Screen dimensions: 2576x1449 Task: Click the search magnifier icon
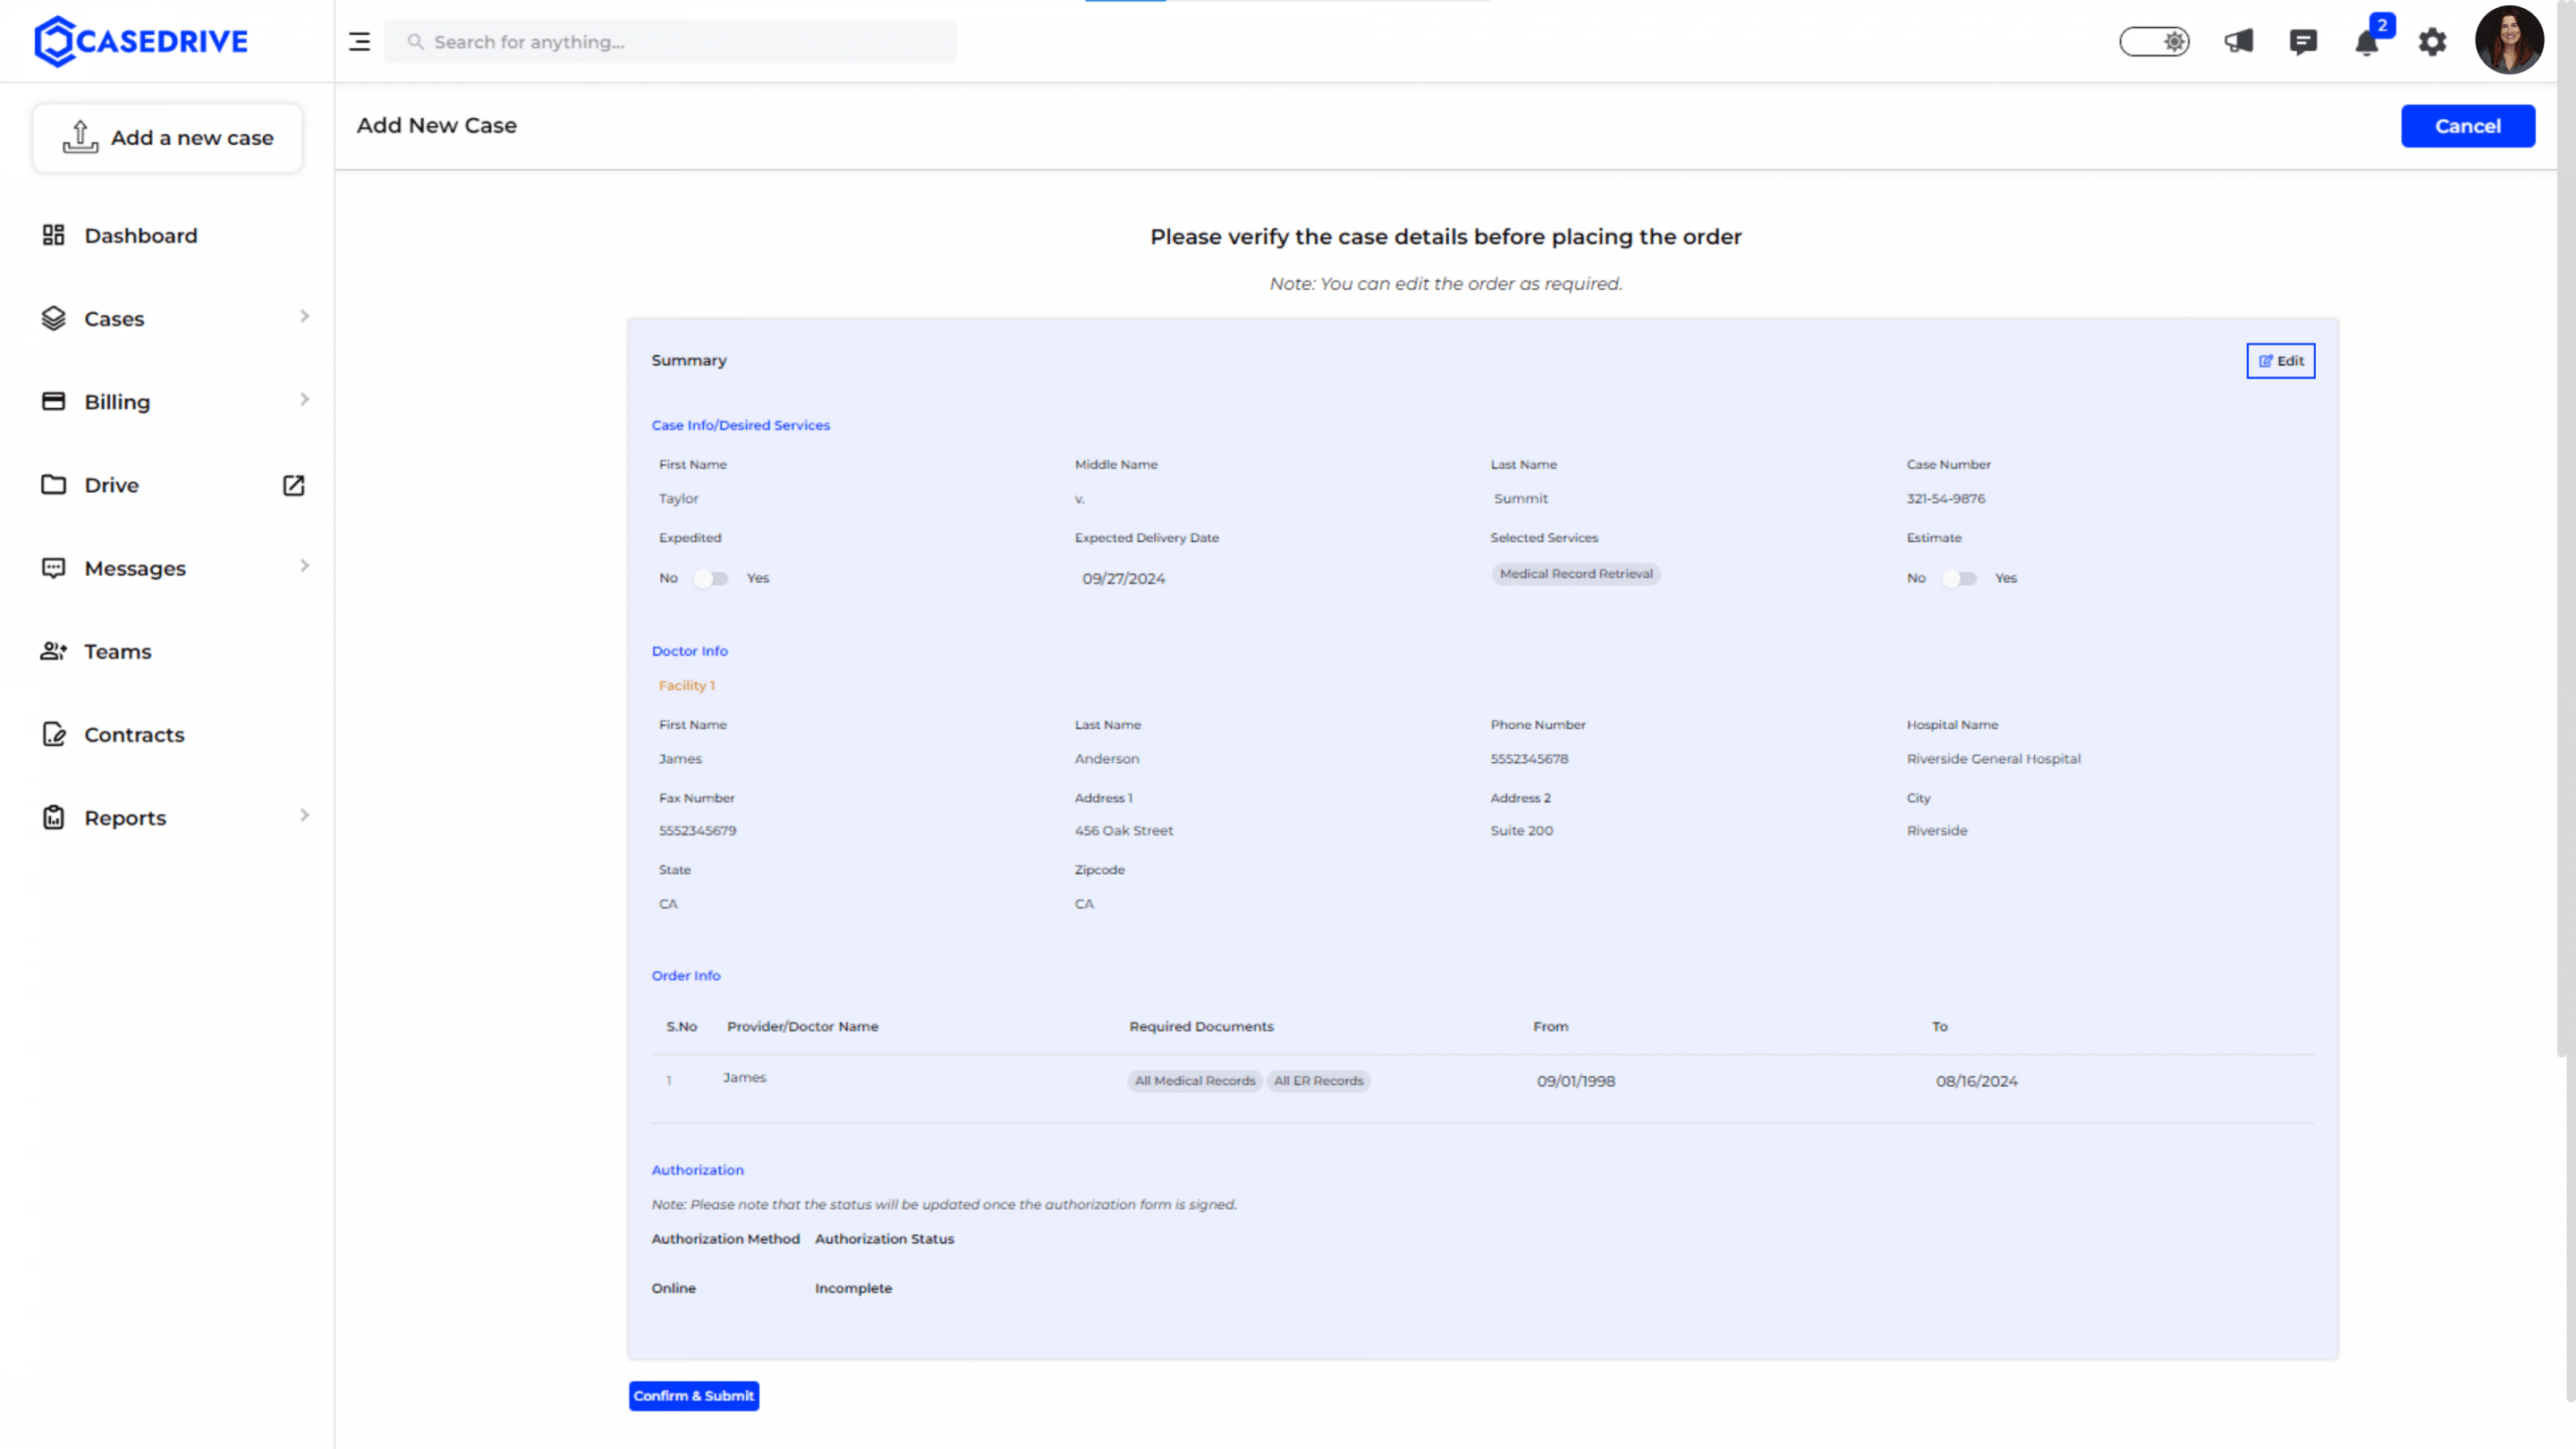[x=415, y=42]
